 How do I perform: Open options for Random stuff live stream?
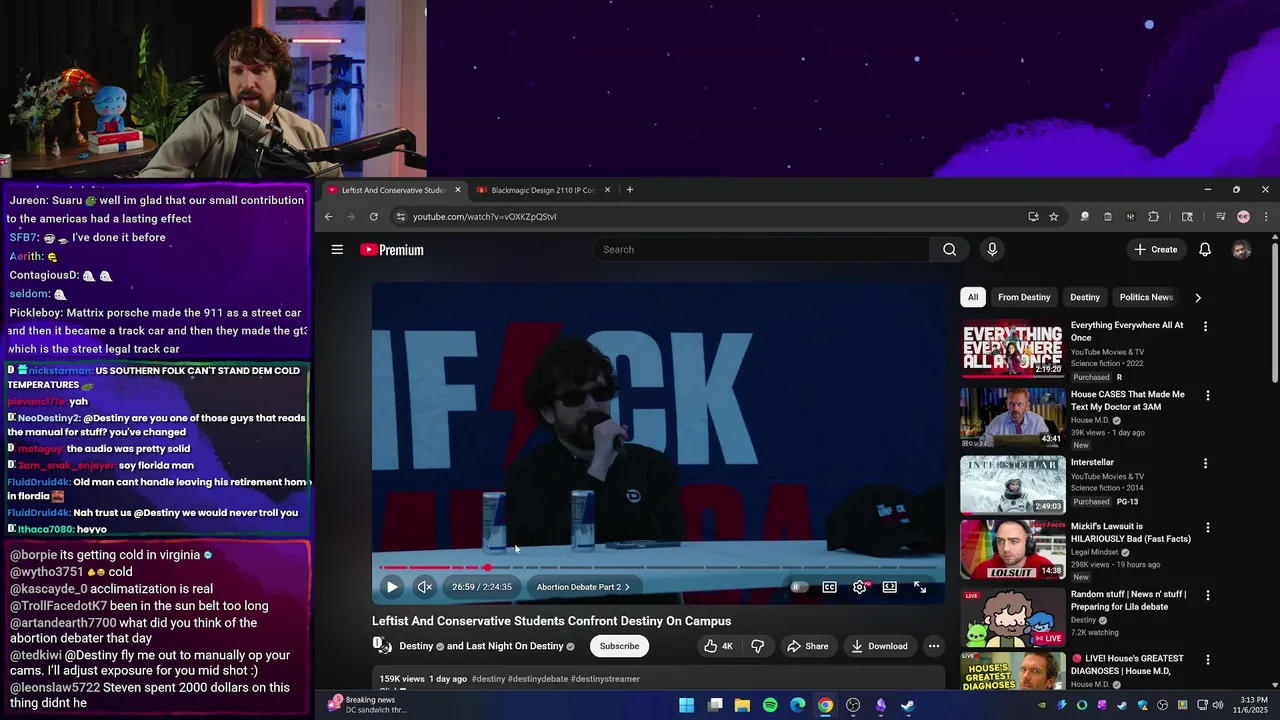(x=1207, y=595)
